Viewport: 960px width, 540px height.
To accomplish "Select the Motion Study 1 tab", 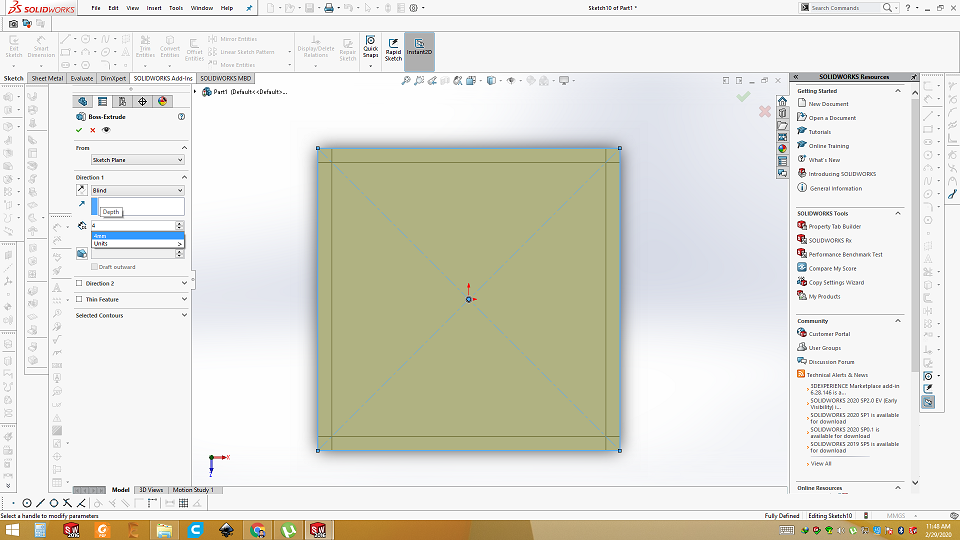I will pos(193,490).
